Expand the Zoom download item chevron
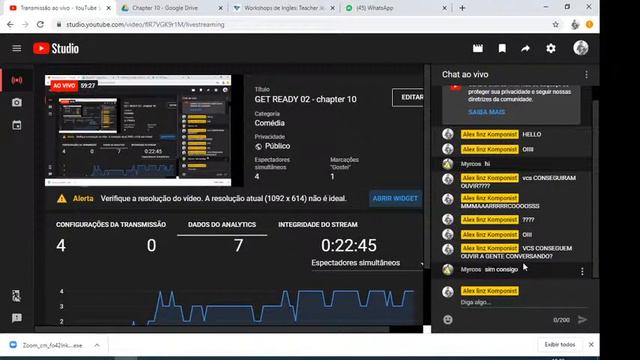The width and height of the screenshot is (640, 360). coord(97,345)
